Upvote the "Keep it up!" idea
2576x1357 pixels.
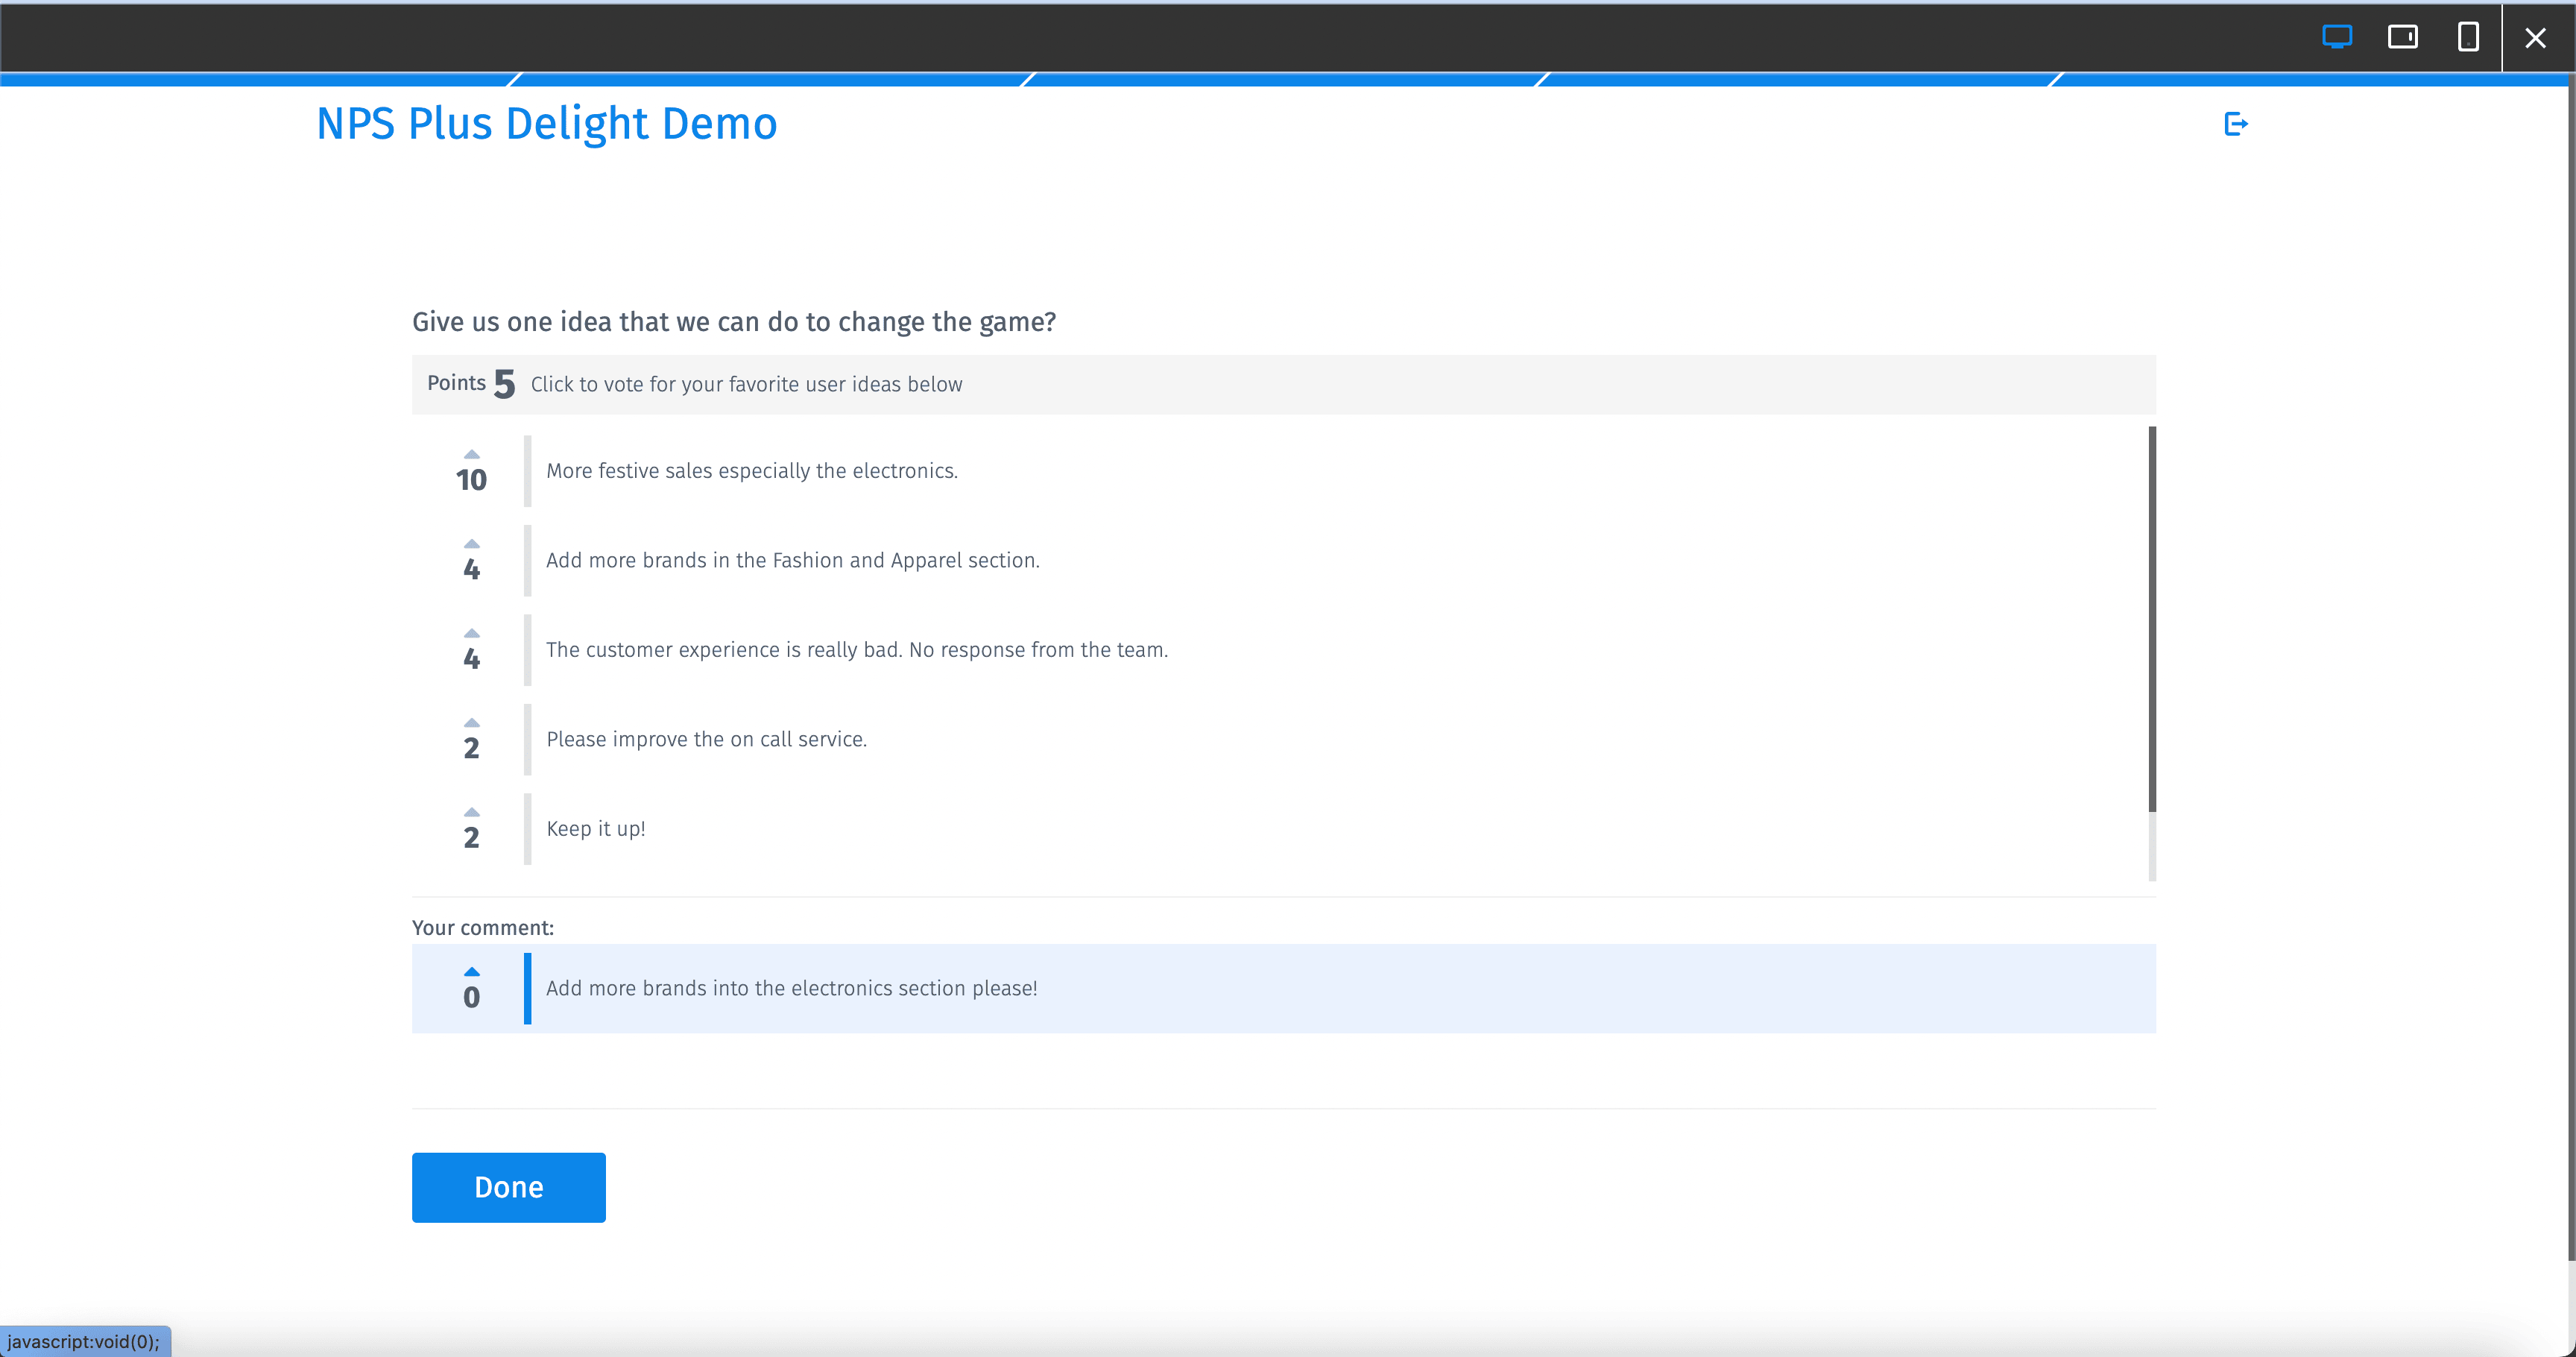tap(471, 811)
